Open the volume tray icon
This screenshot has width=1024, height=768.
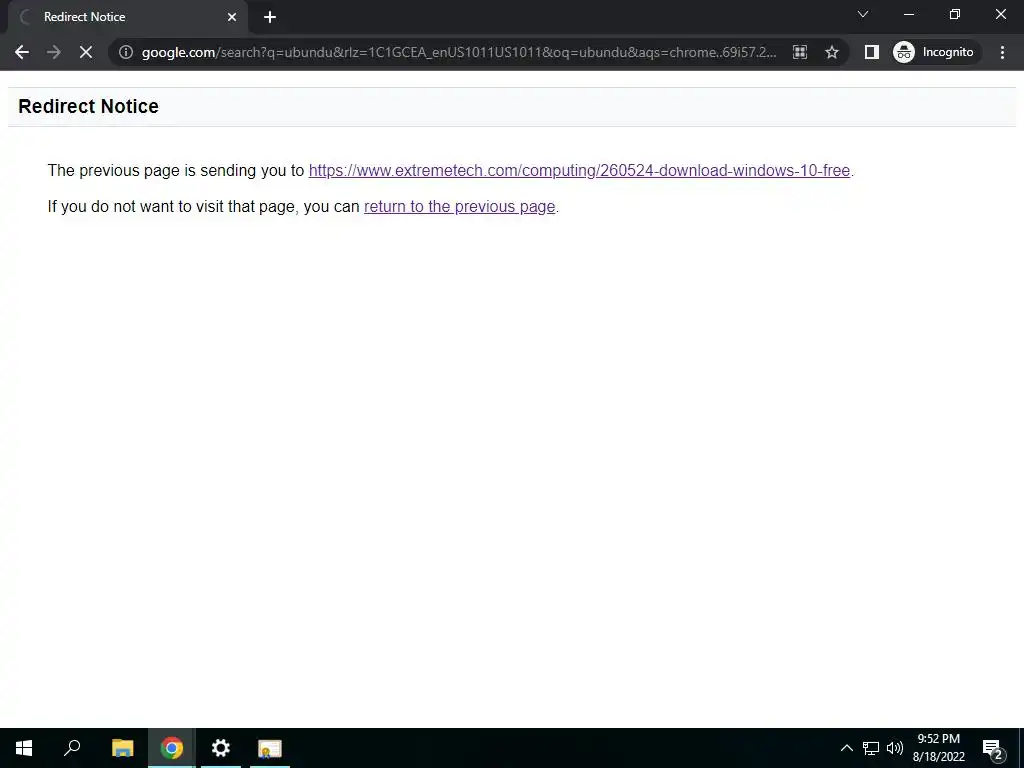895,748
